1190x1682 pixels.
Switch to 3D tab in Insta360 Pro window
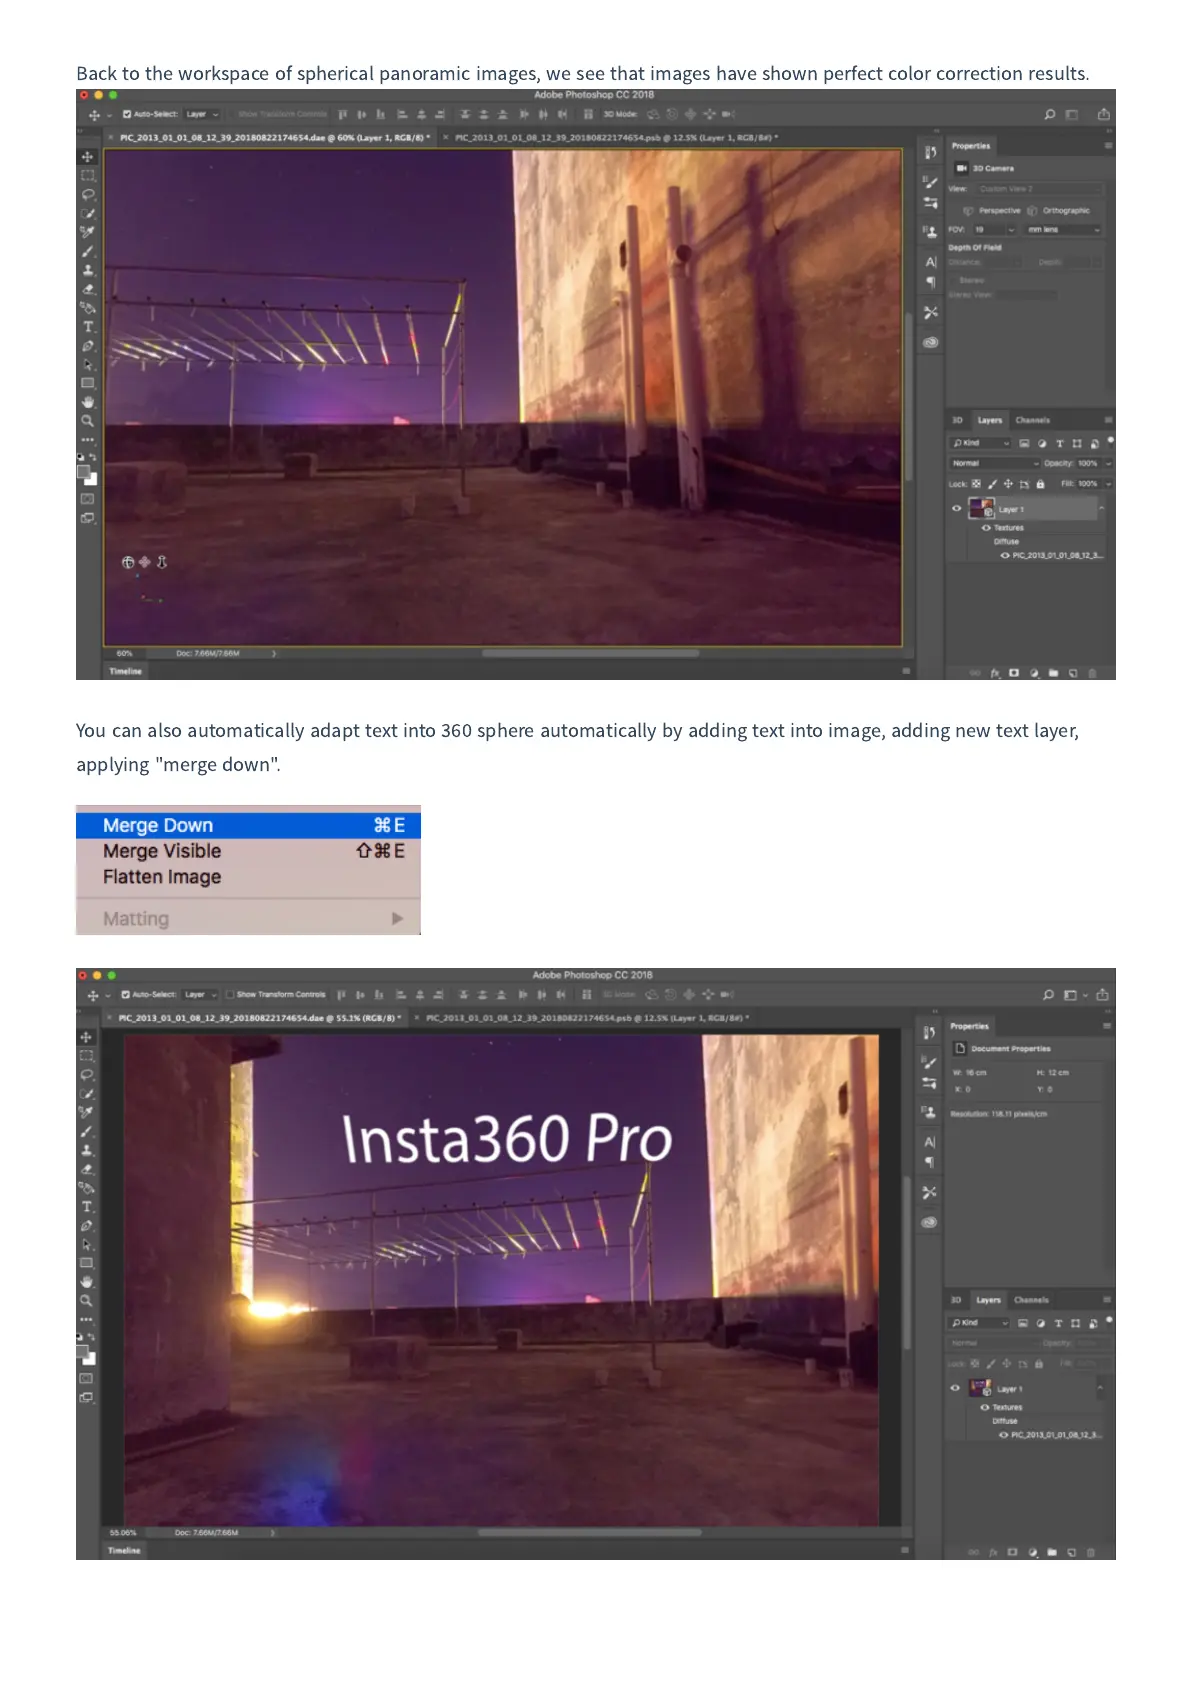tap(956, 1300)
